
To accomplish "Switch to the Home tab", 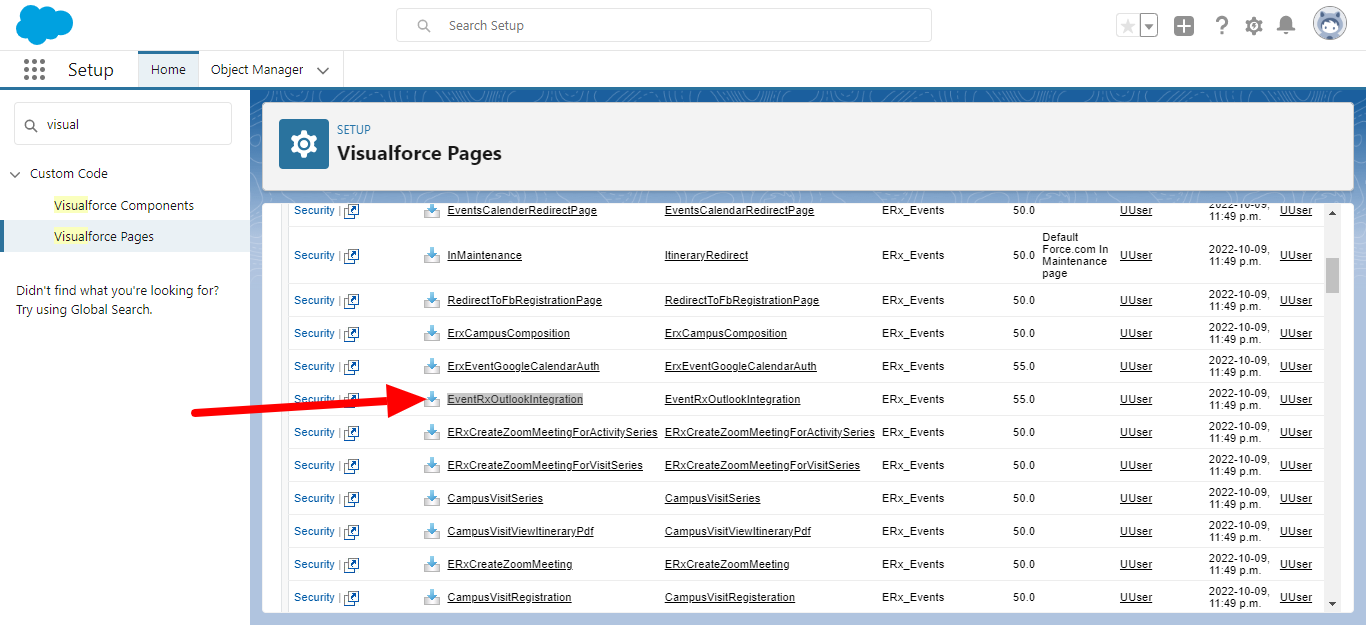I will (x=168, y=70).
